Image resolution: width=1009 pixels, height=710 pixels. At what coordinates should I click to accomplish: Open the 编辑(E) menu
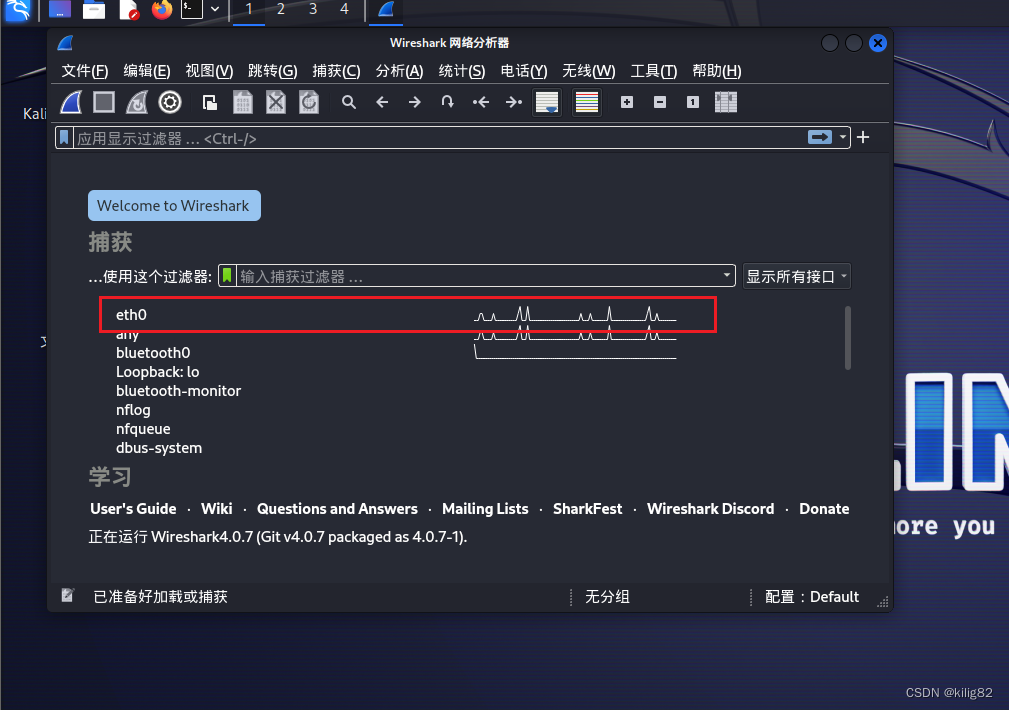tap(147, 71)
